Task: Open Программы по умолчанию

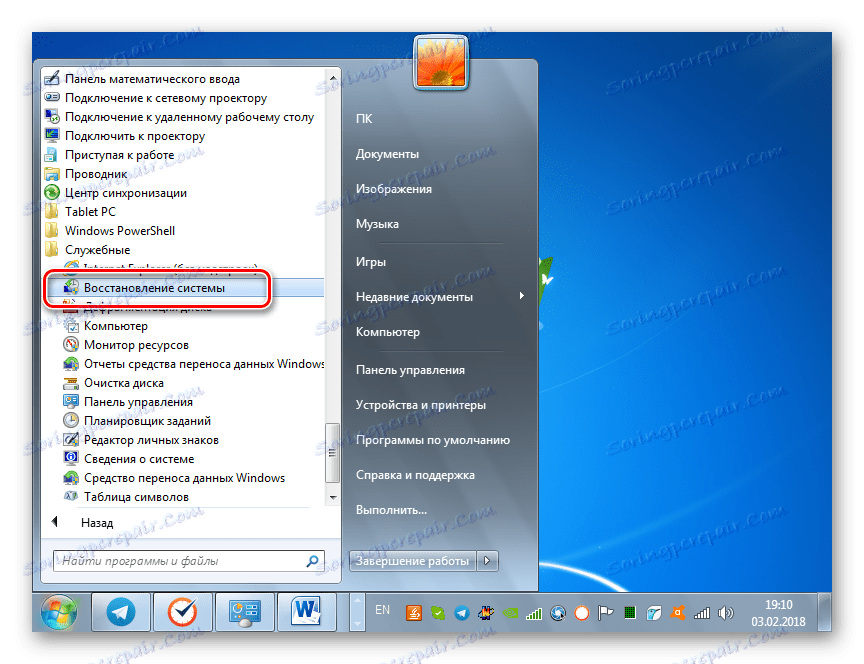Action: click(433, 440)
